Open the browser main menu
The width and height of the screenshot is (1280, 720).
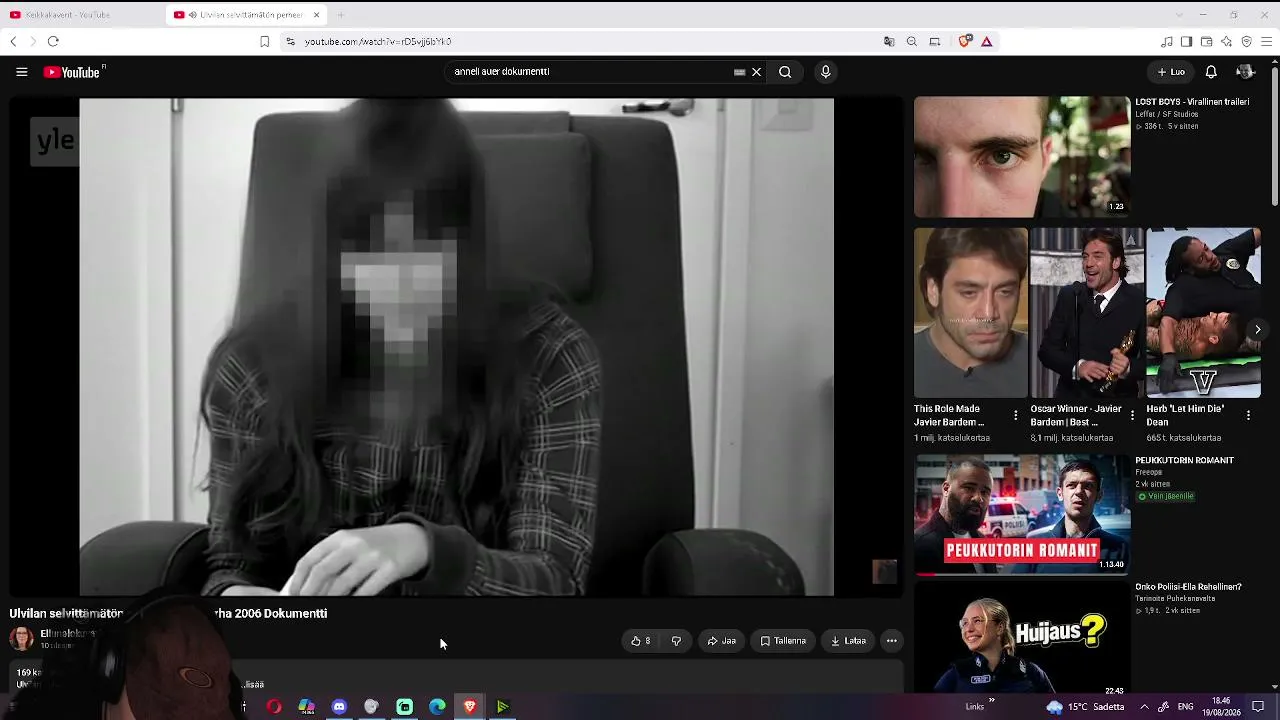[1267, 41]
